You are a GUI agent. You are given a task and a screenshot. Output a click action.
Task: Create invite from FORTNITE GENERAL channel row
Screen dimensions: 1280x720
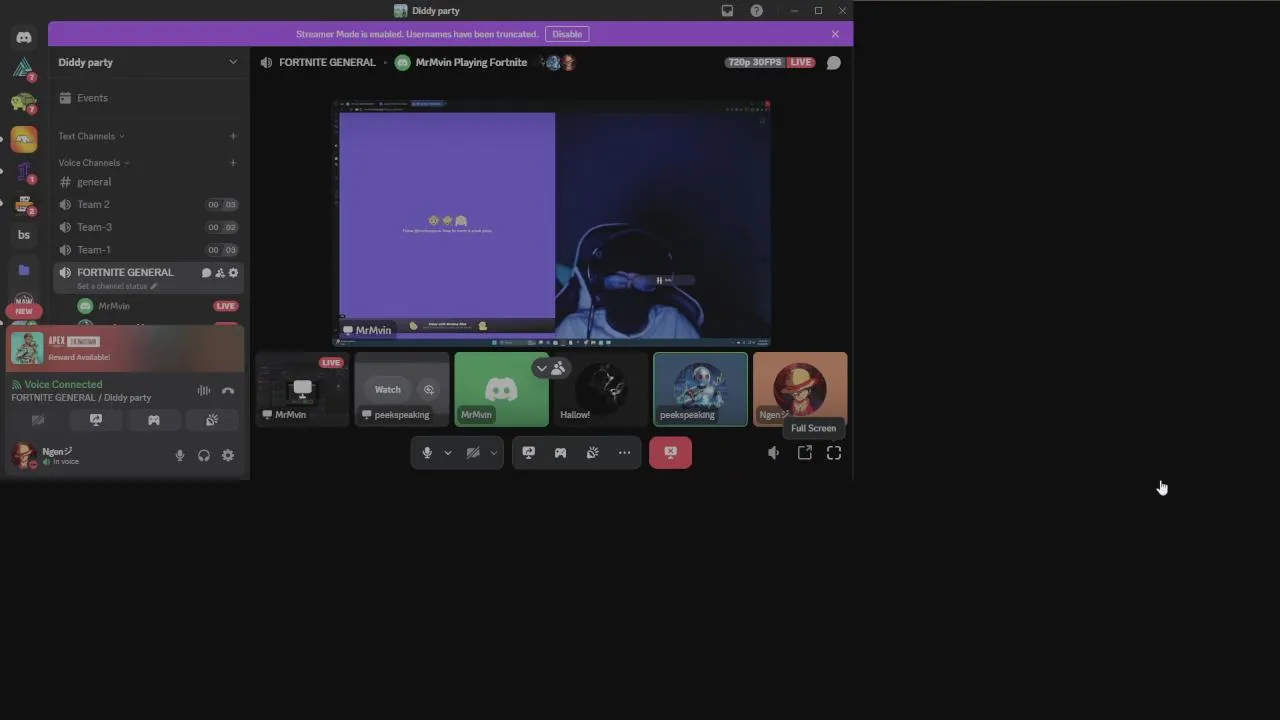click(220, 273)
